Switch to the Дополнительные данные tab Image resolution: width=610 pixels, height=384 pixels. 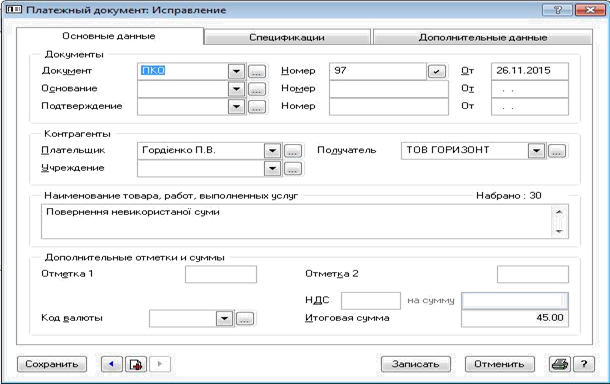click(482, 37)
